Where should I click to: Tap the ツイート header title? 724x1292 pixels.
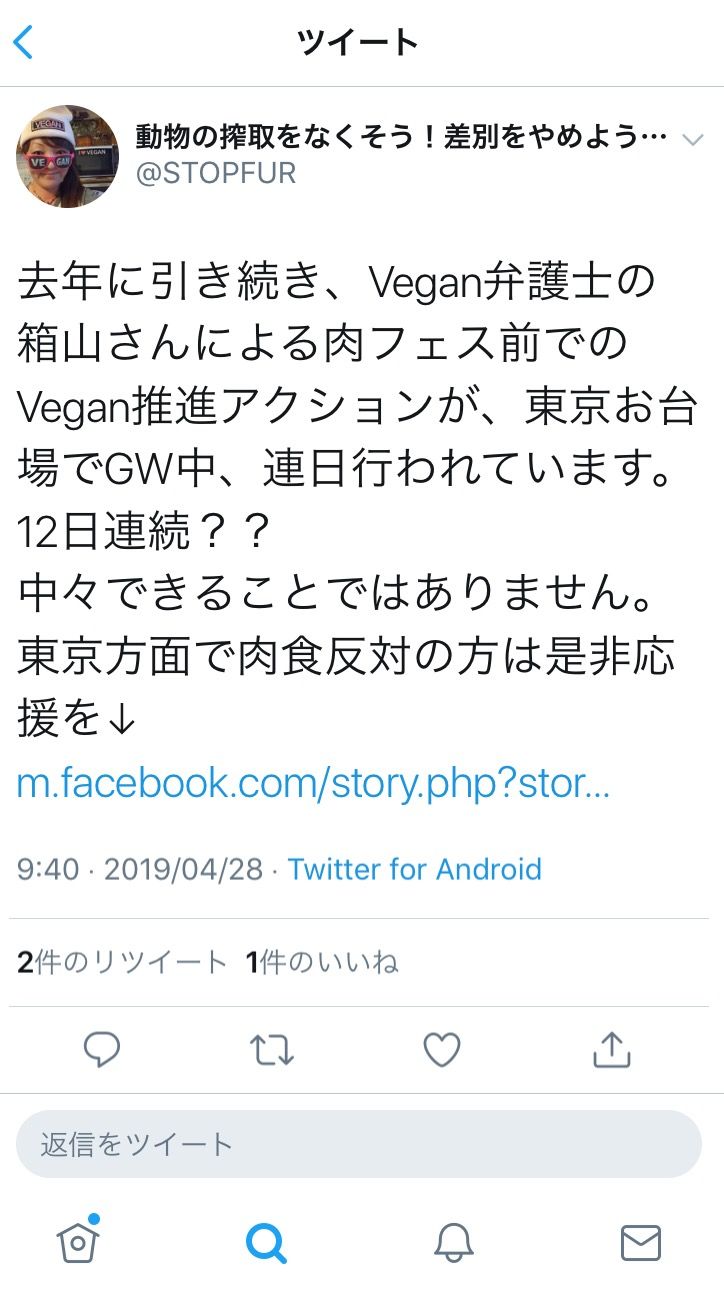[357, 43]
